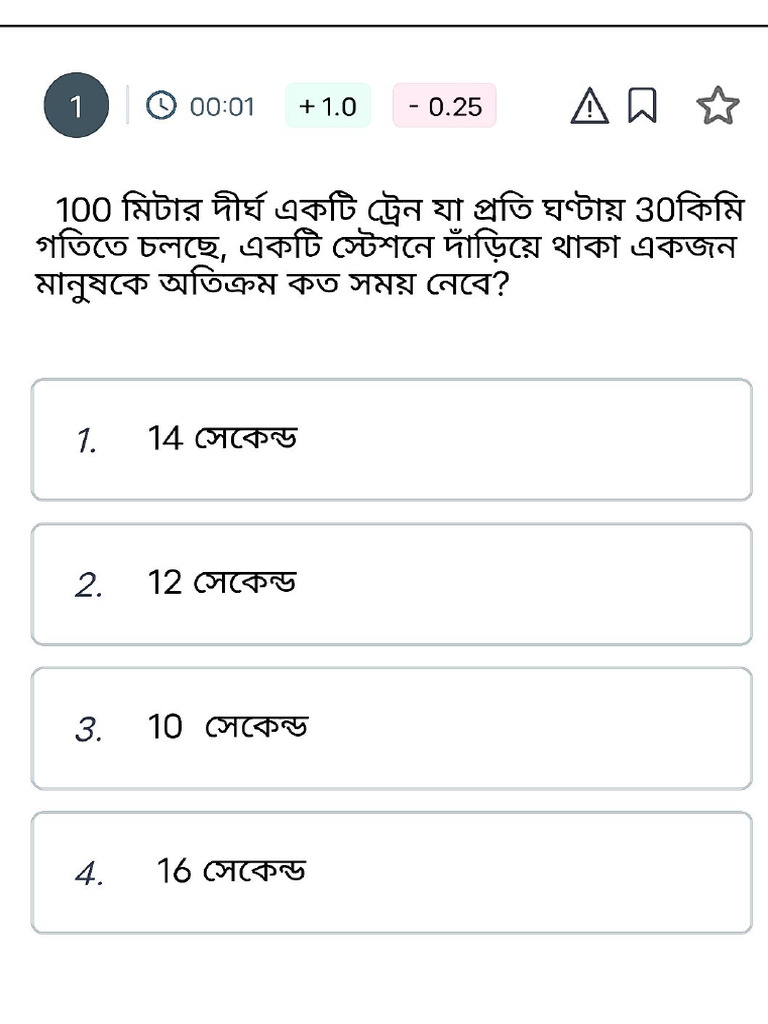This screenshot has height=1024, width=768.
Task: Mark question as favorite with star
Action: [717, 106]
